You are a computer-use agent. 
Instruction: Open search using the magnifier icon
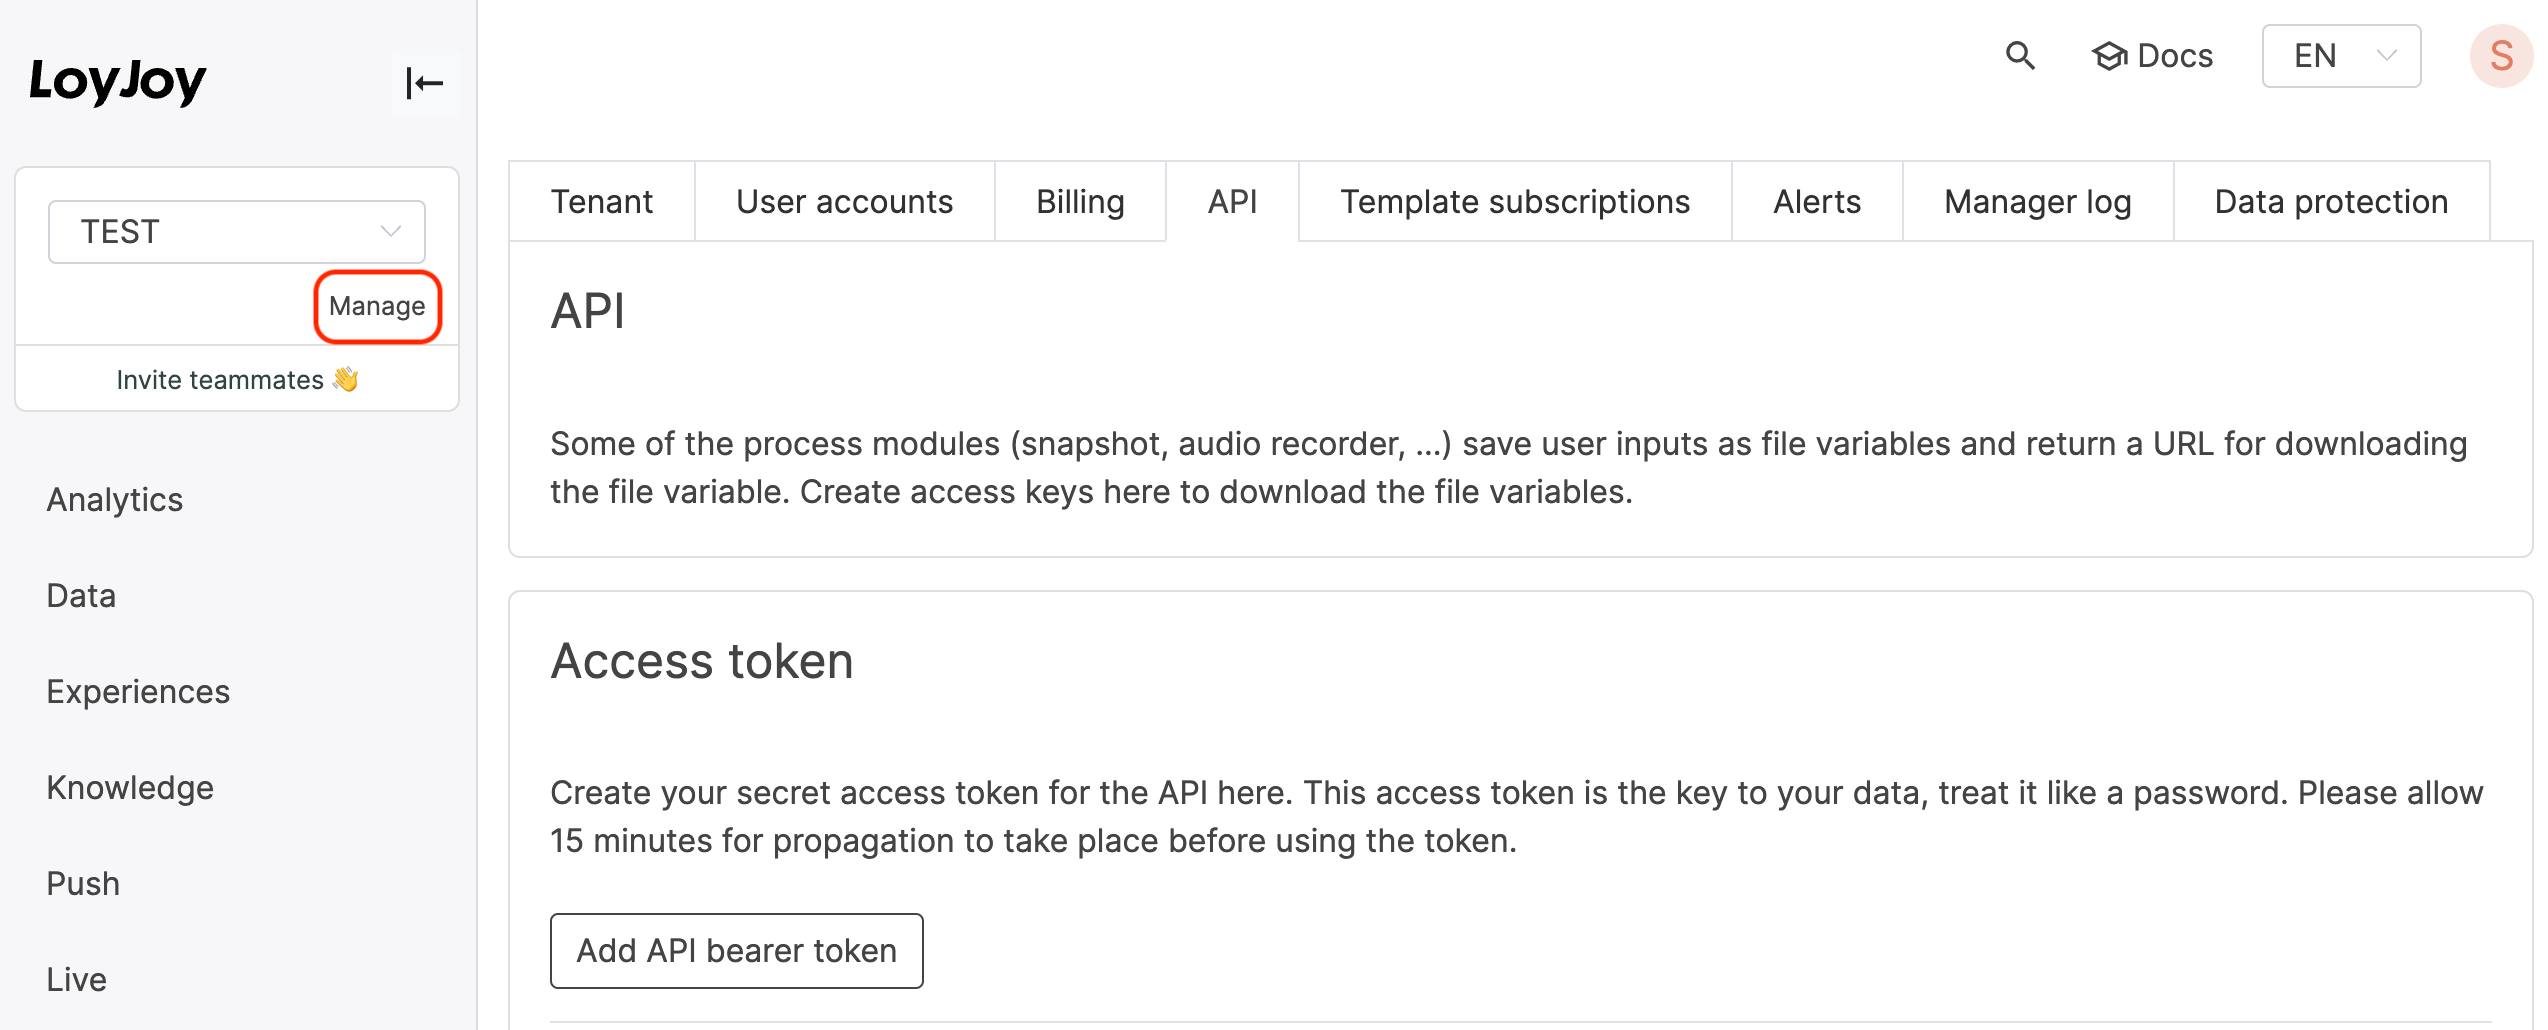click(x=2020, y=57)
